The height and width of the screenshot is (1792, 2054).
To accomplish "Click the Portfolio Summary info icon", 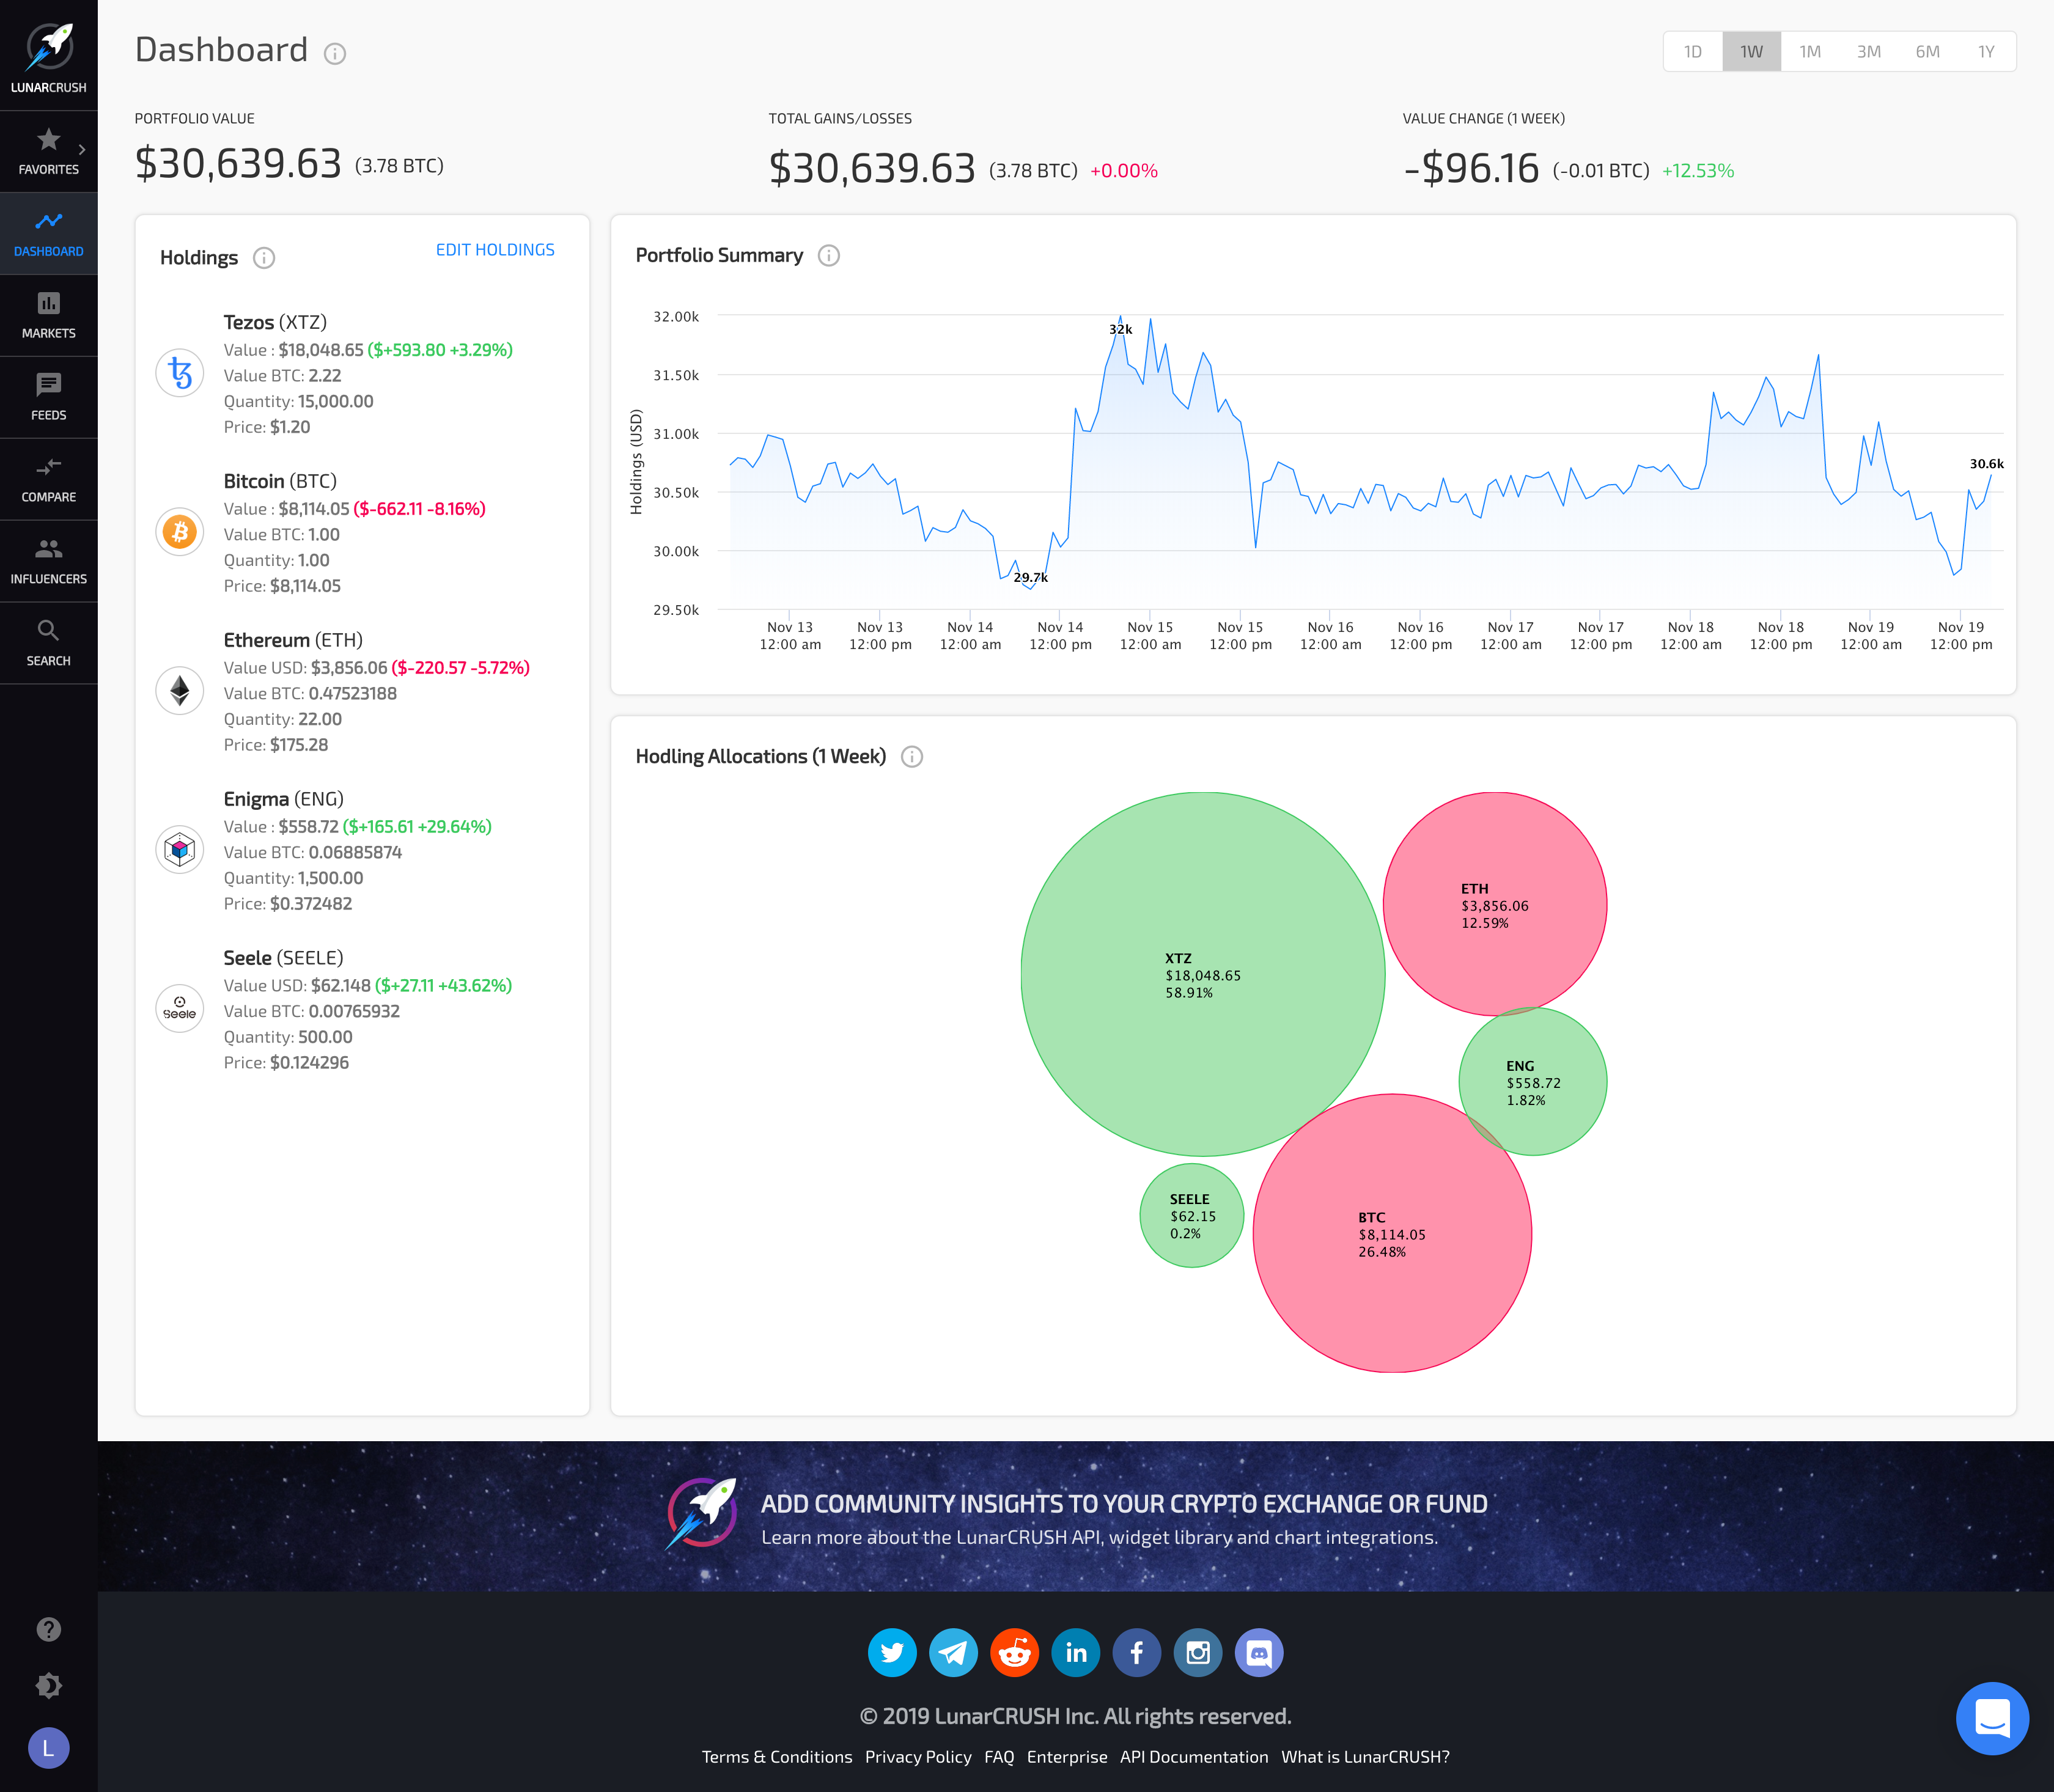I will (x=829, y=255).
